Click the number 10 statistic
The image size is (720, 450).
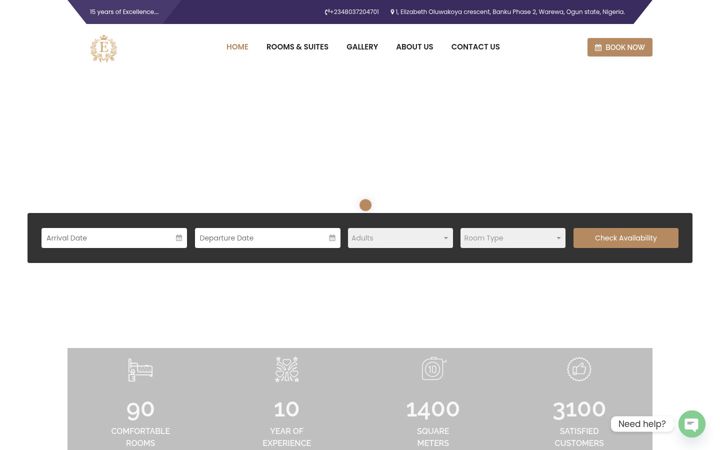287,409
